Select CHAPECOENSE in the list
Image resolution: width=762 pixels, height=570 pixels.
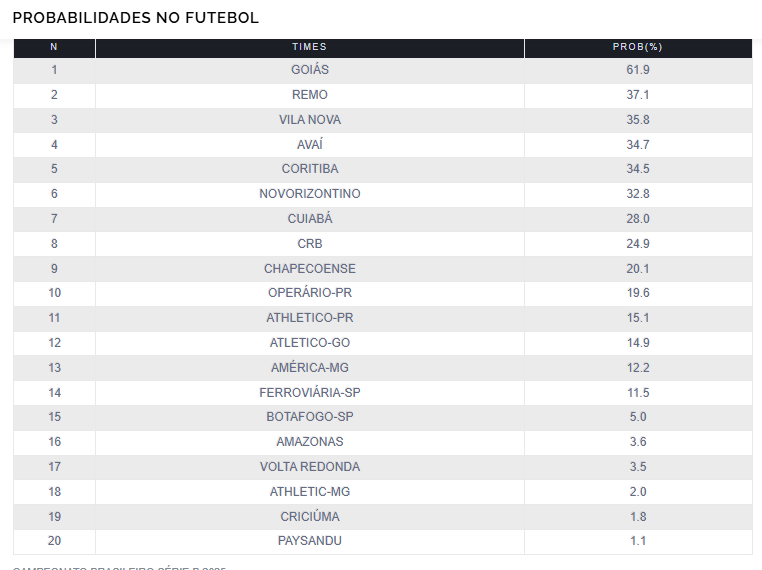point(309,269)
